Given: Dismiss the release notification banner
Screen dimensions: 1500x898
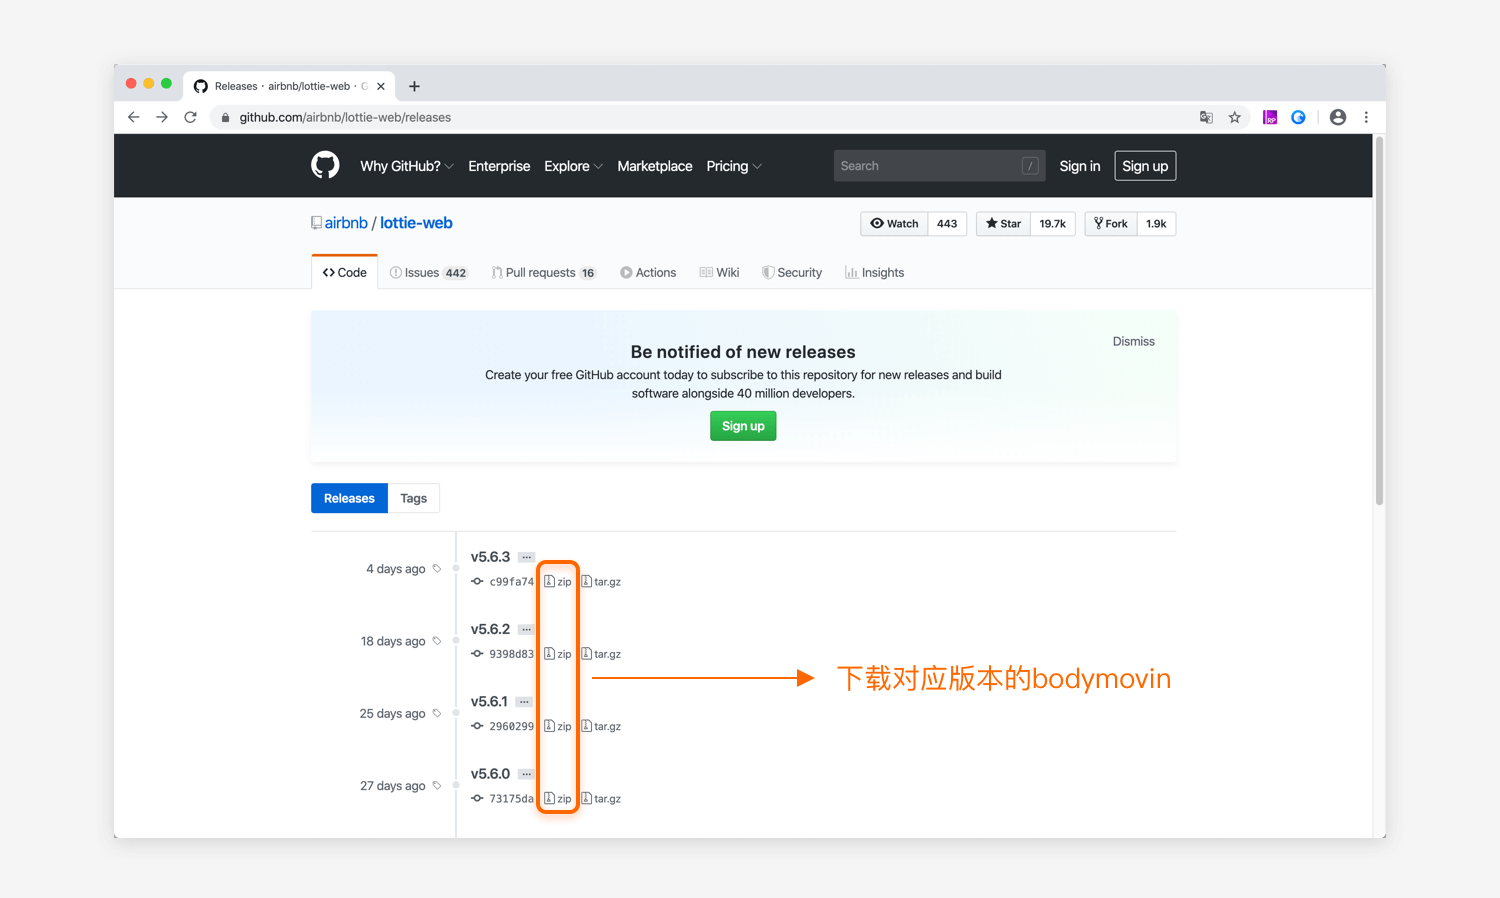Looking at the screenshot, I should coord(1134,341).
